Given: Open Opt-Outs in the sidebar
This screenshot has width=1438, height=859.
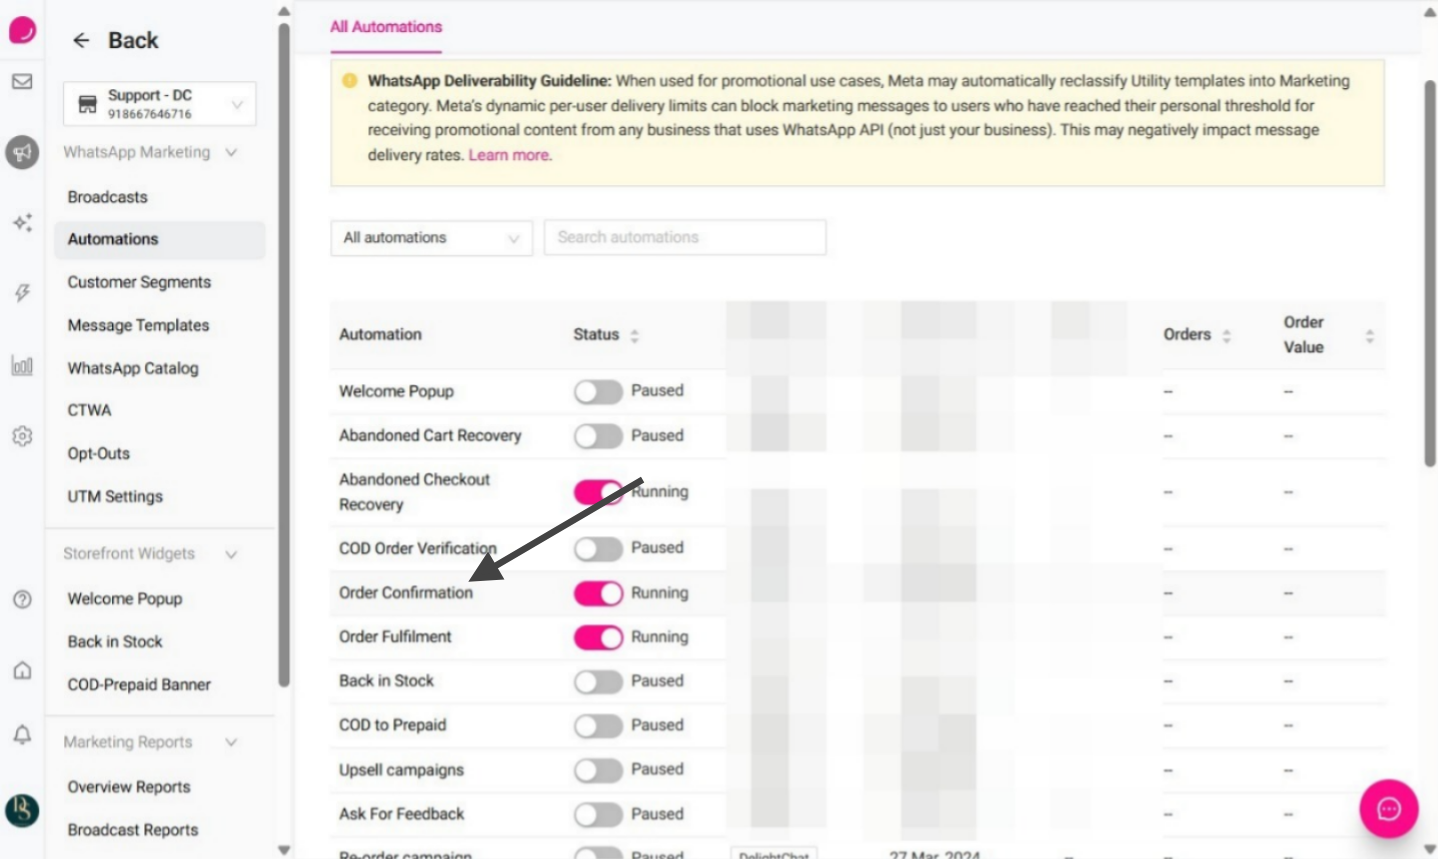Looking at the screenshot, I should [99, 453].
